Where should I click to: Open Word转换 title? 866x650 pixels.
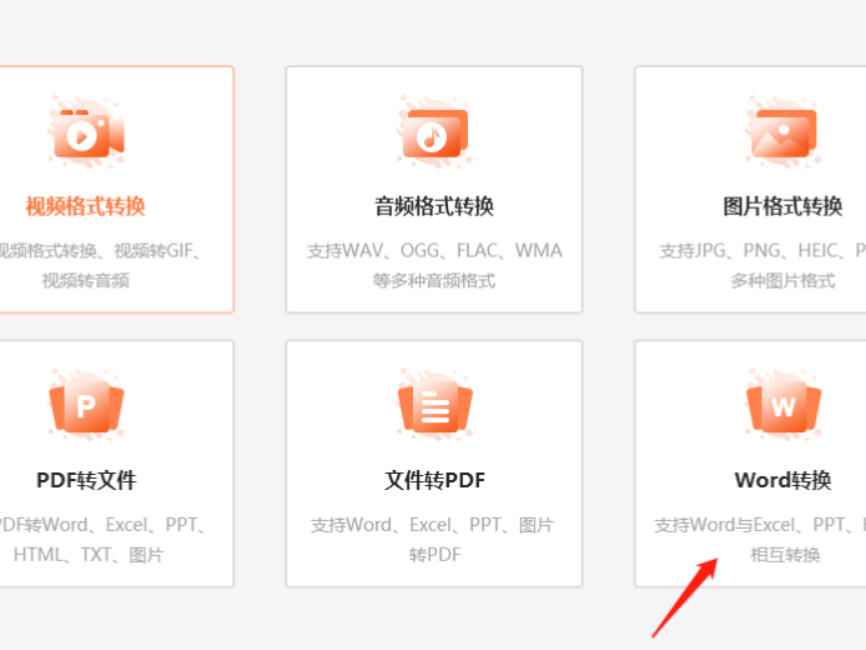coord(783,480)
